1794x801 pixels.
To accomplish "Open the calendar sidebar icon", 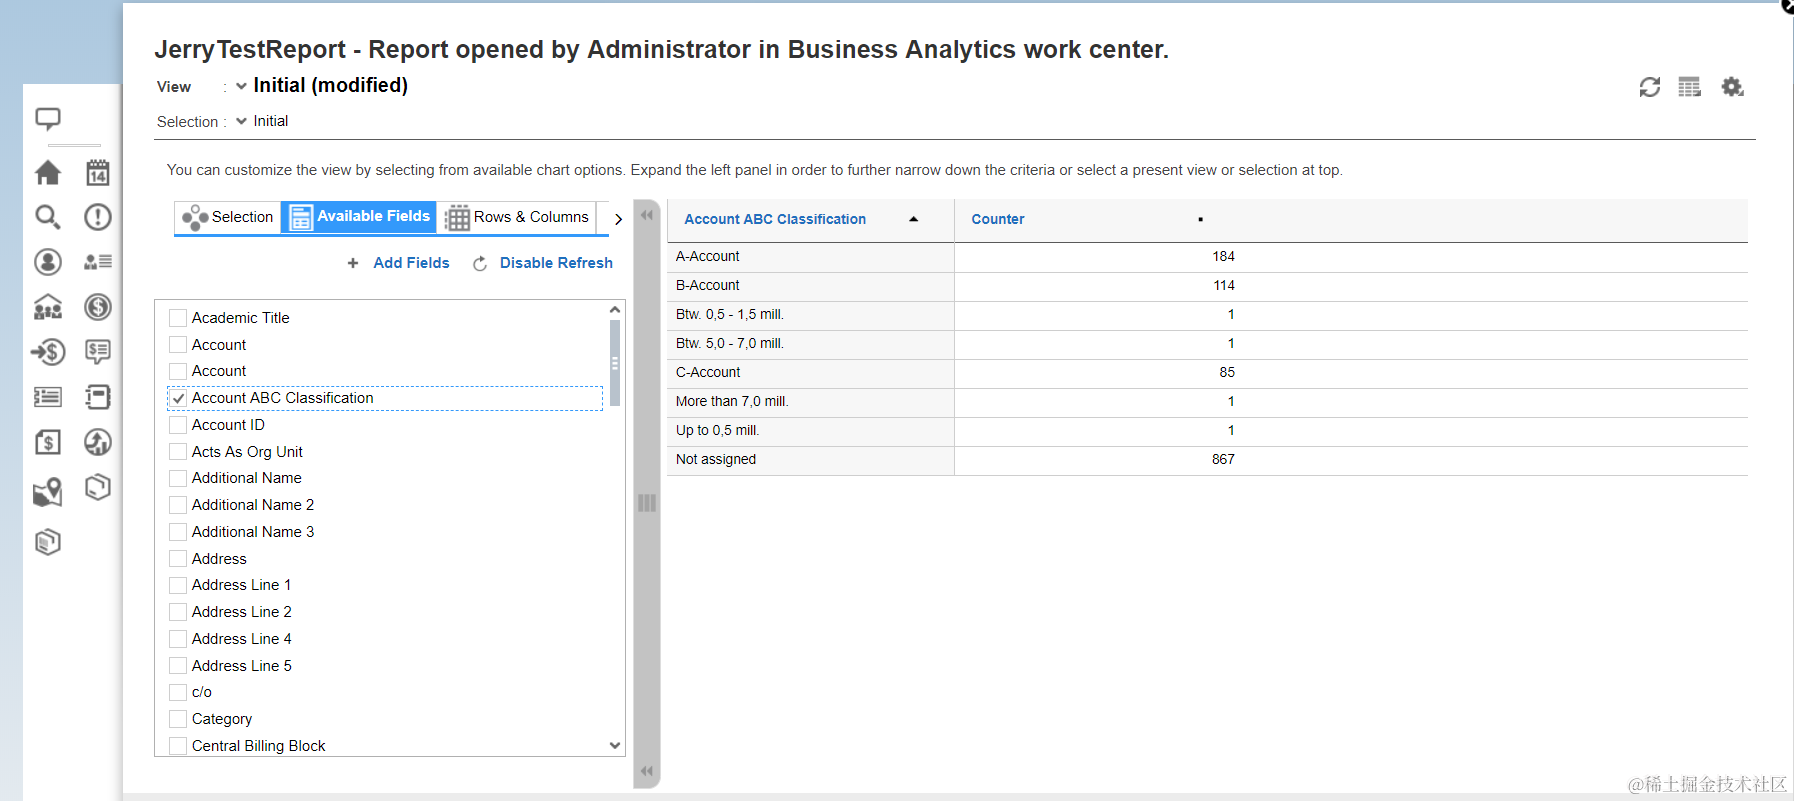I will pos(97,173).
